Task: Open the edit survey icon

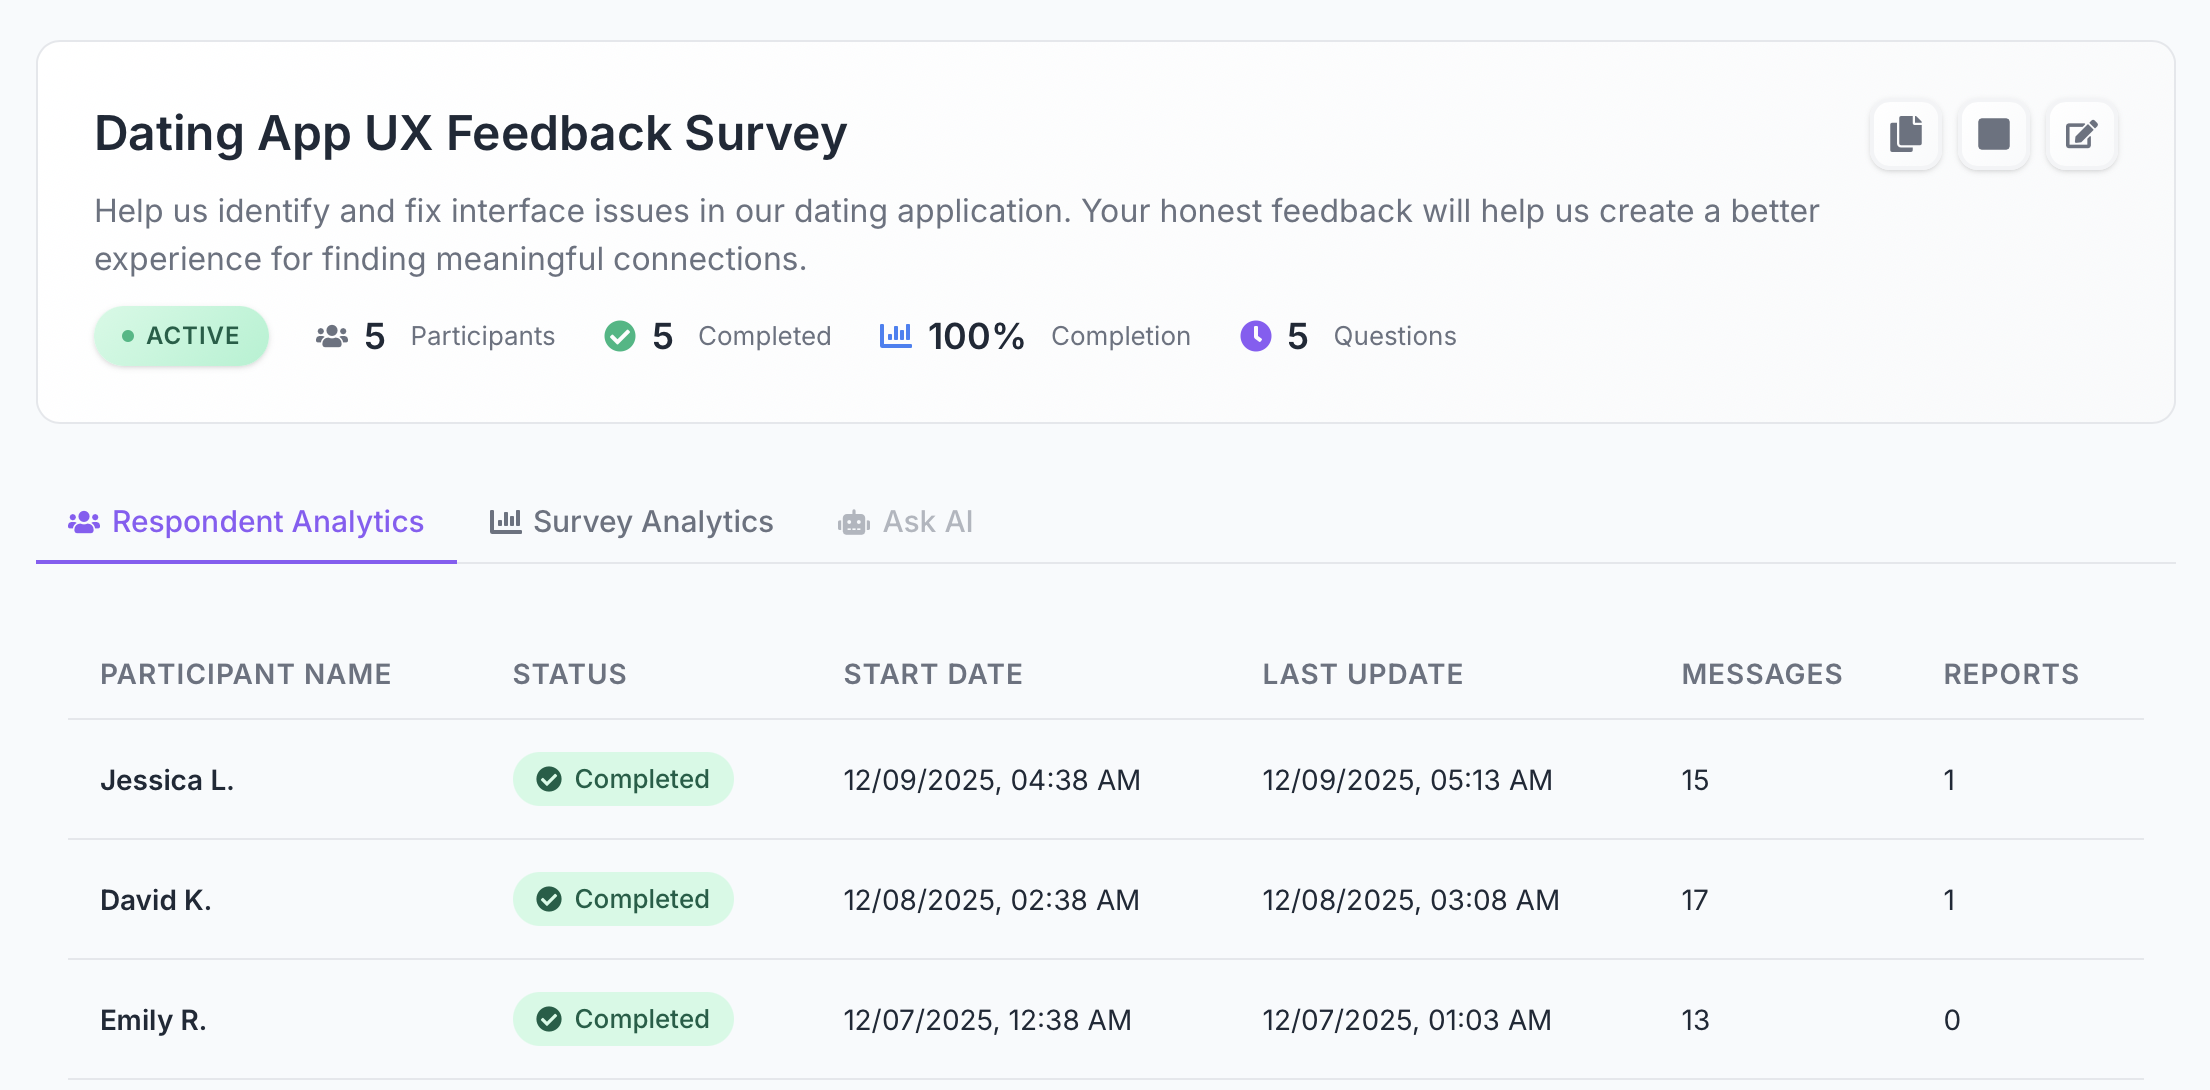Action: pyautogui.click(x=2081, y=135)
